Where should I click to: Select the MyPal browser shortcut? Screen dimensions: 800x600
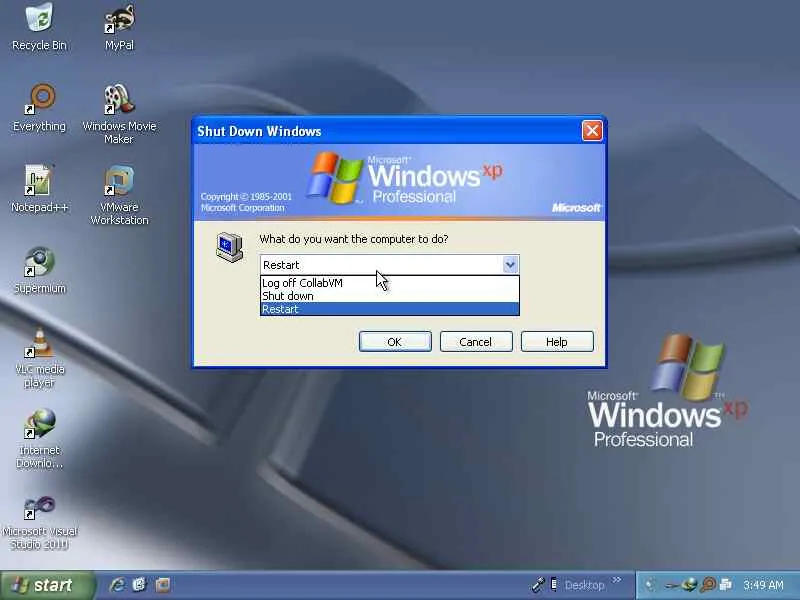pos(119,27)
